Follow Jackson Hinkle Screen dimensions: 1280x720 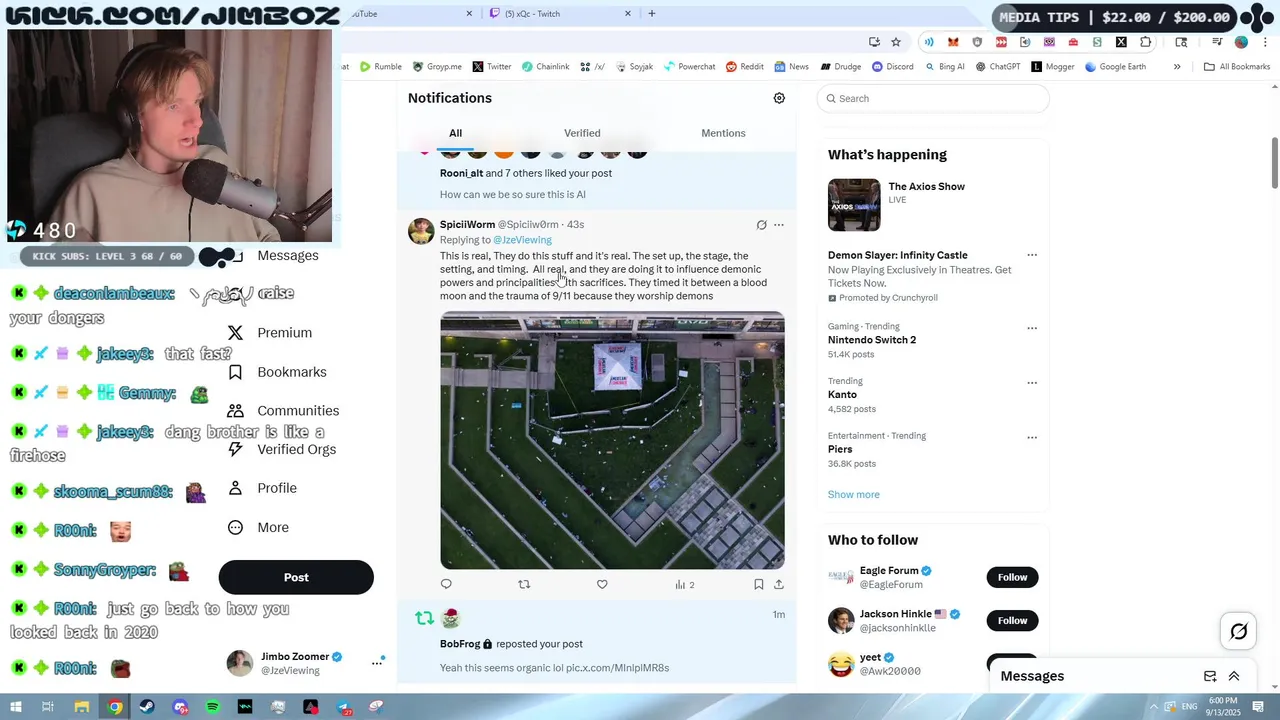coord(1012,620)
